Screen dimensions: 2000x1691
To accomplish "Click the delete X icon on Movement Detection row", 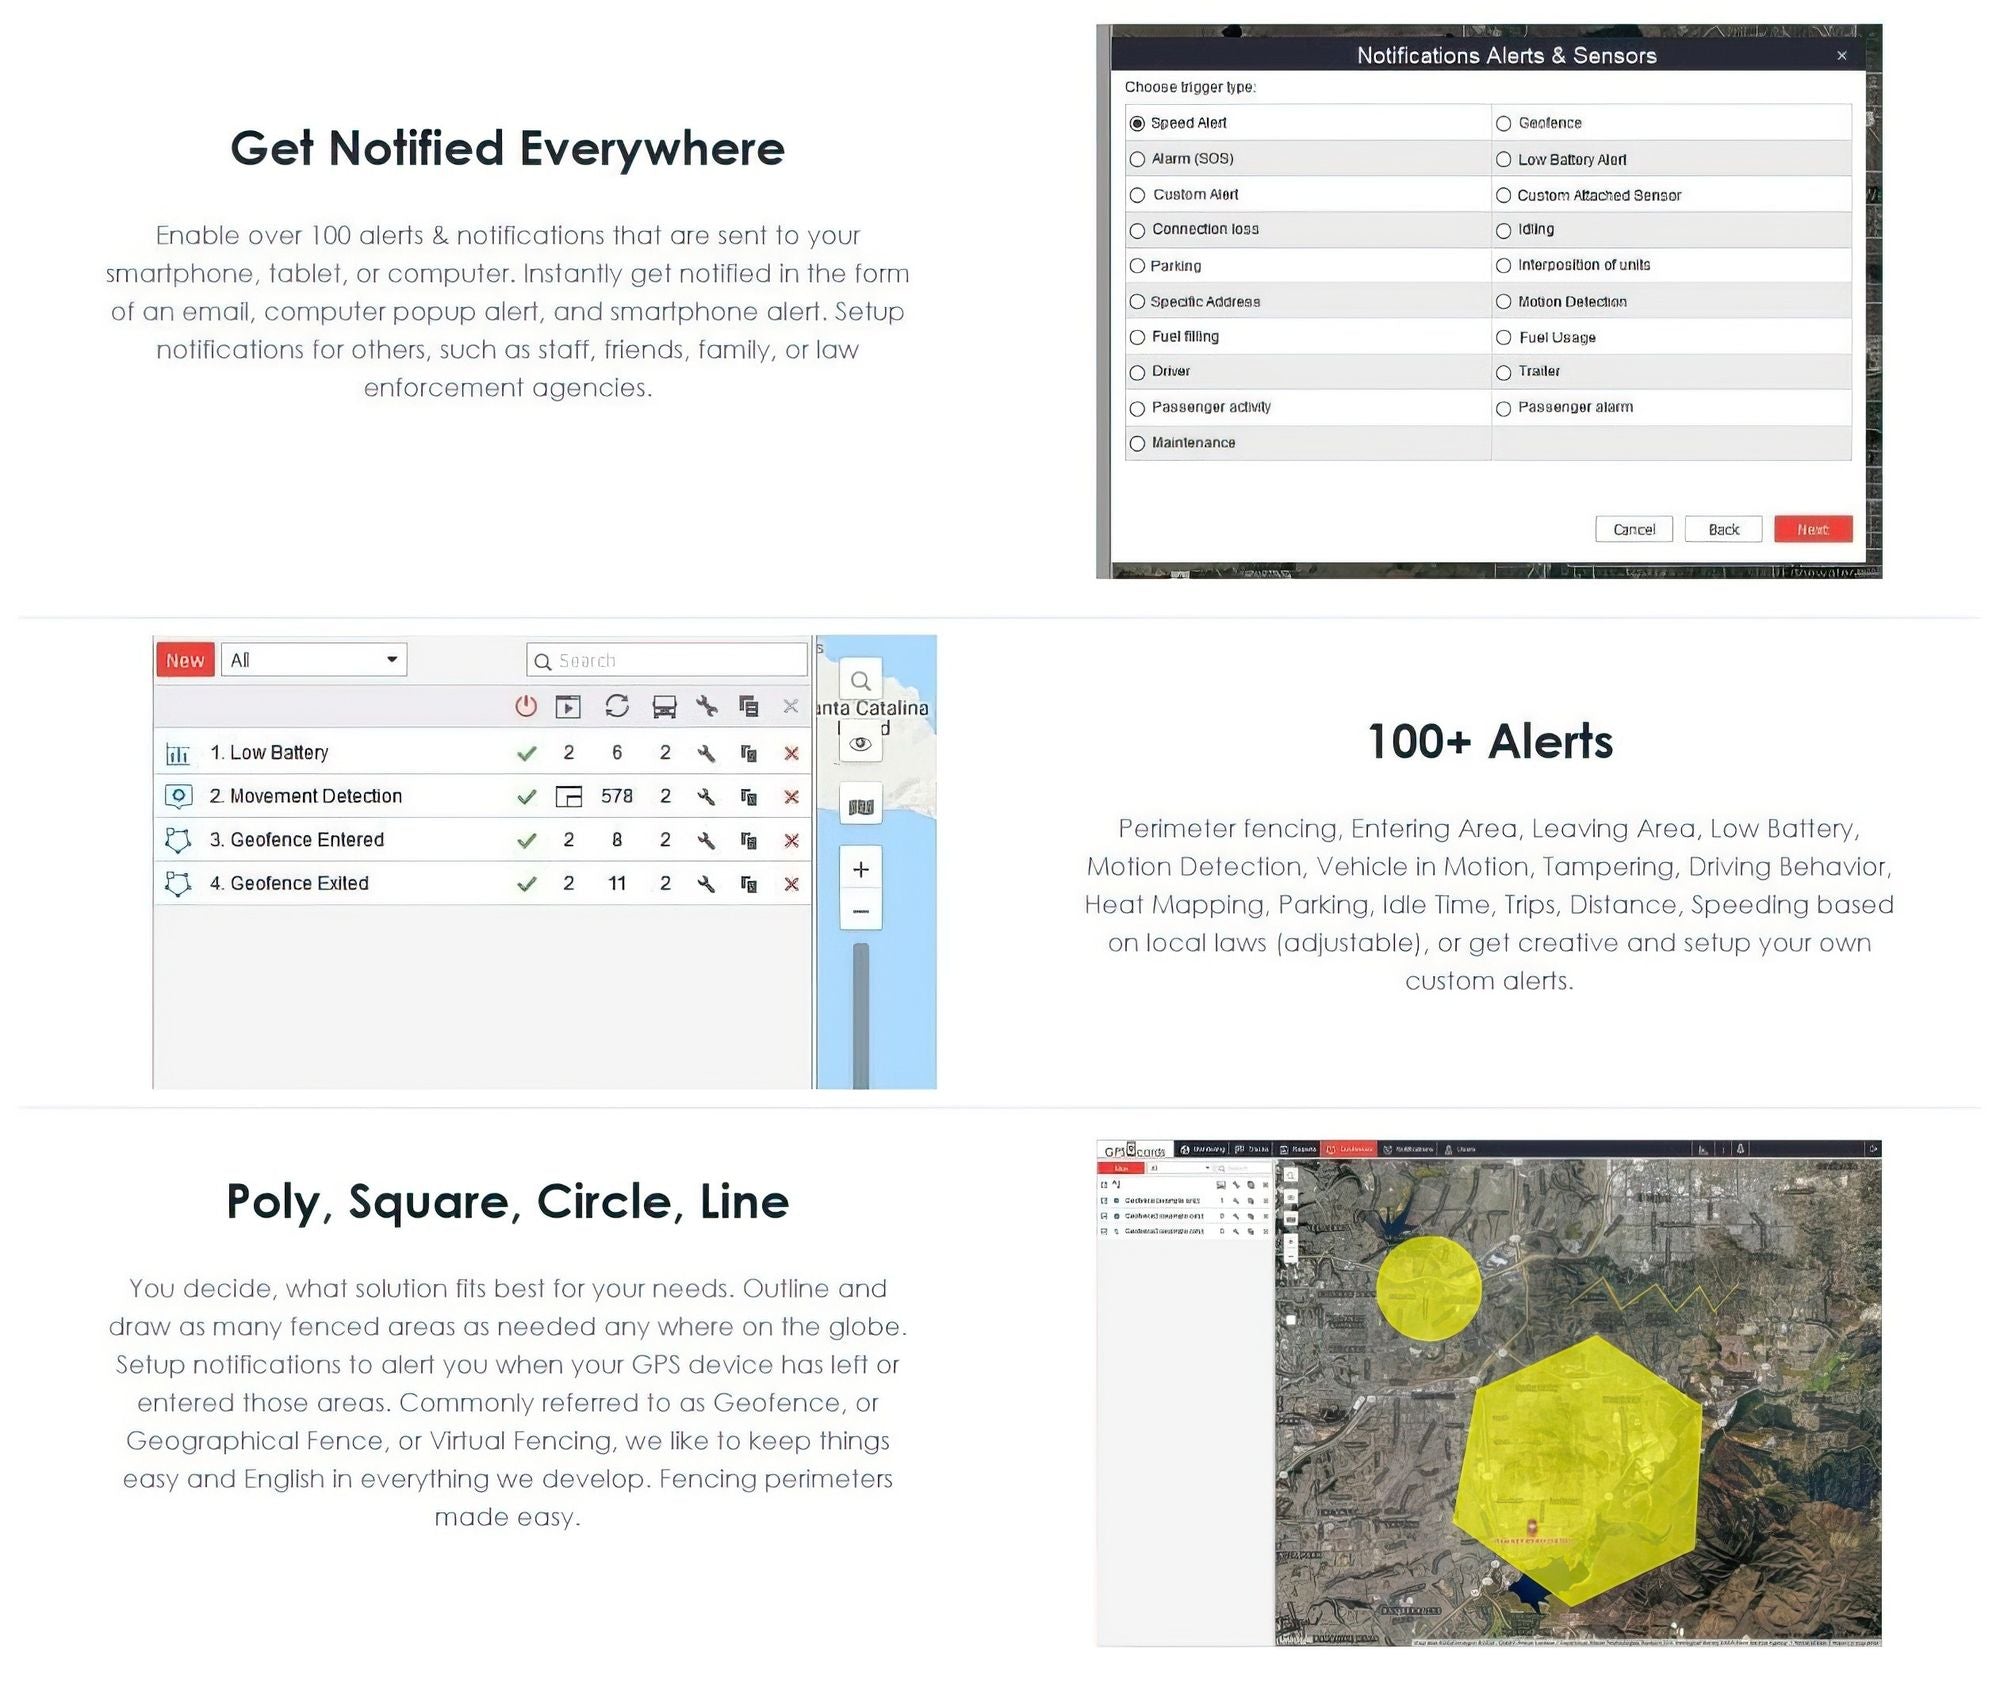I will (790, 795).
